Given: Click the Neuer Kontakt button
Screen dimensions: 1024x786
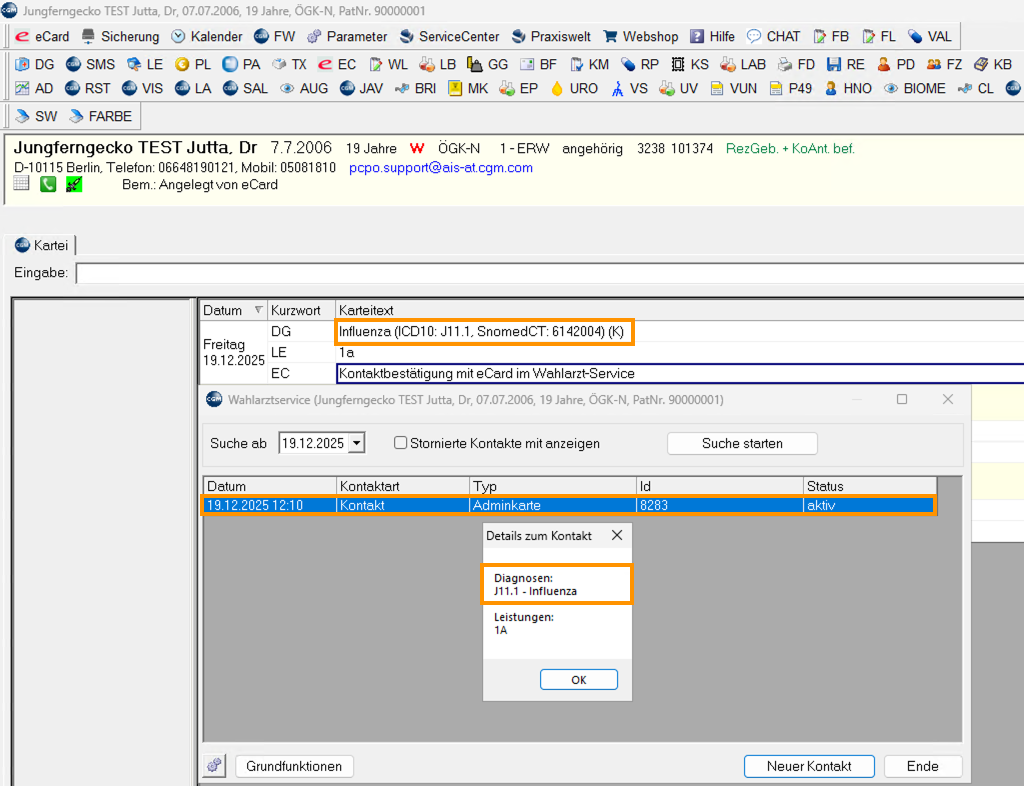Looking at the screenshot, I should click(808, 766).
